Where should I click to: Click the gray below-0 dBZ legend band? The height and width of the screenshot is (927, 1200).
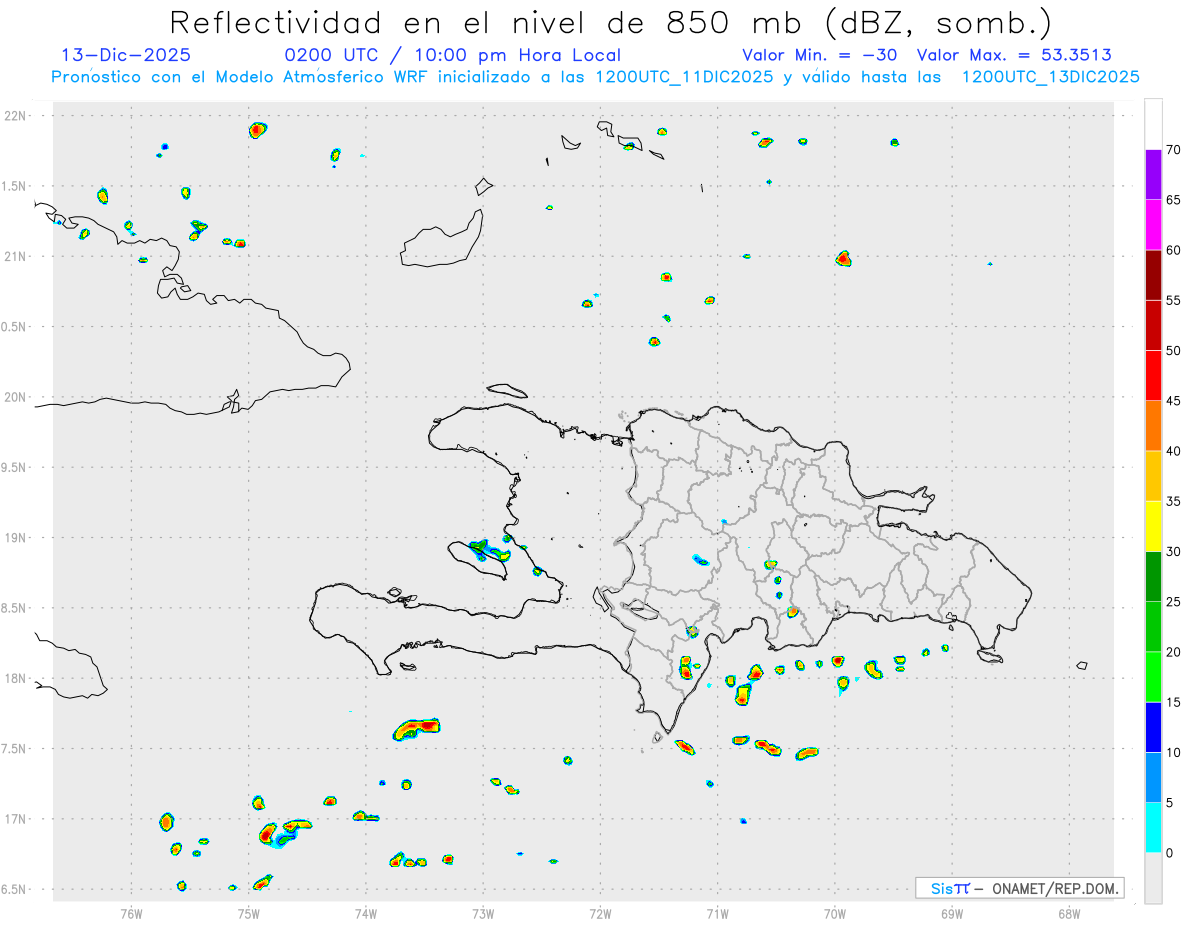click(1153, 878)
